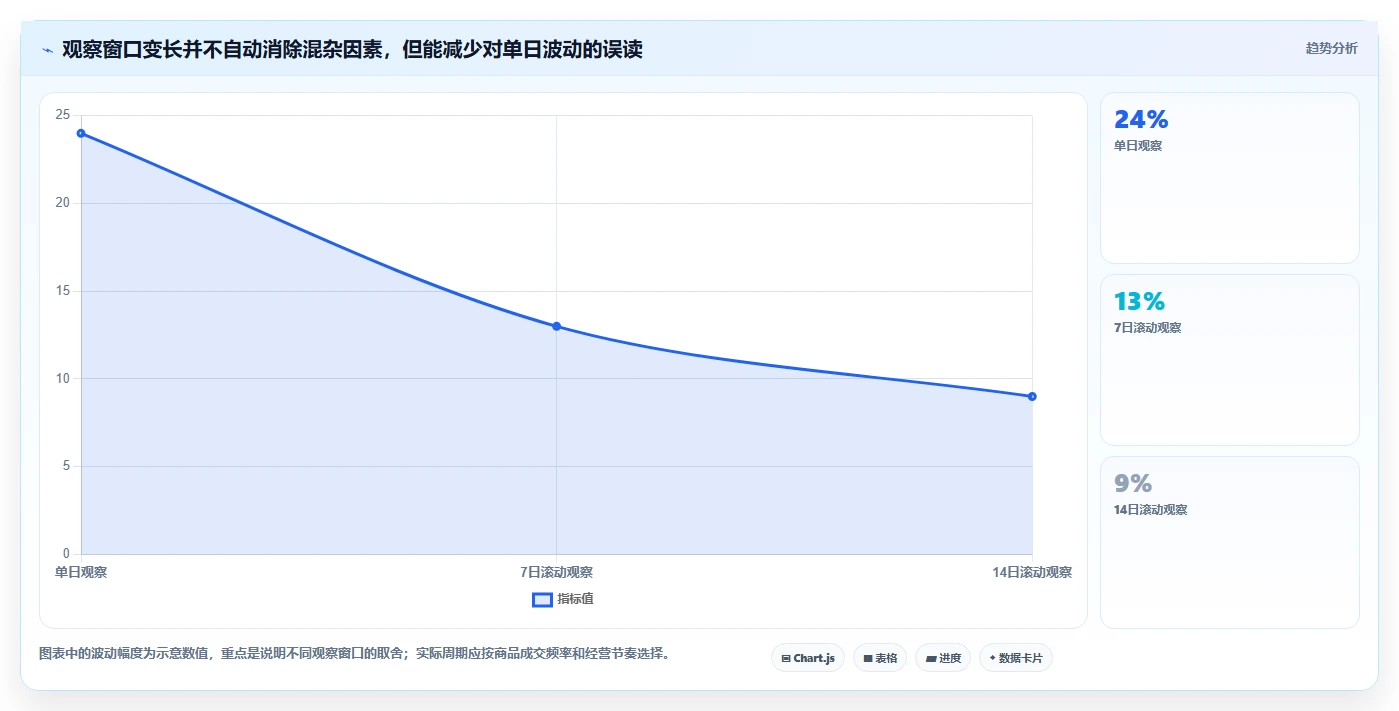Click the 14日滚动观察 x-axis label
This screenshot has width=1399, height=711.
tap(1032, 572)
